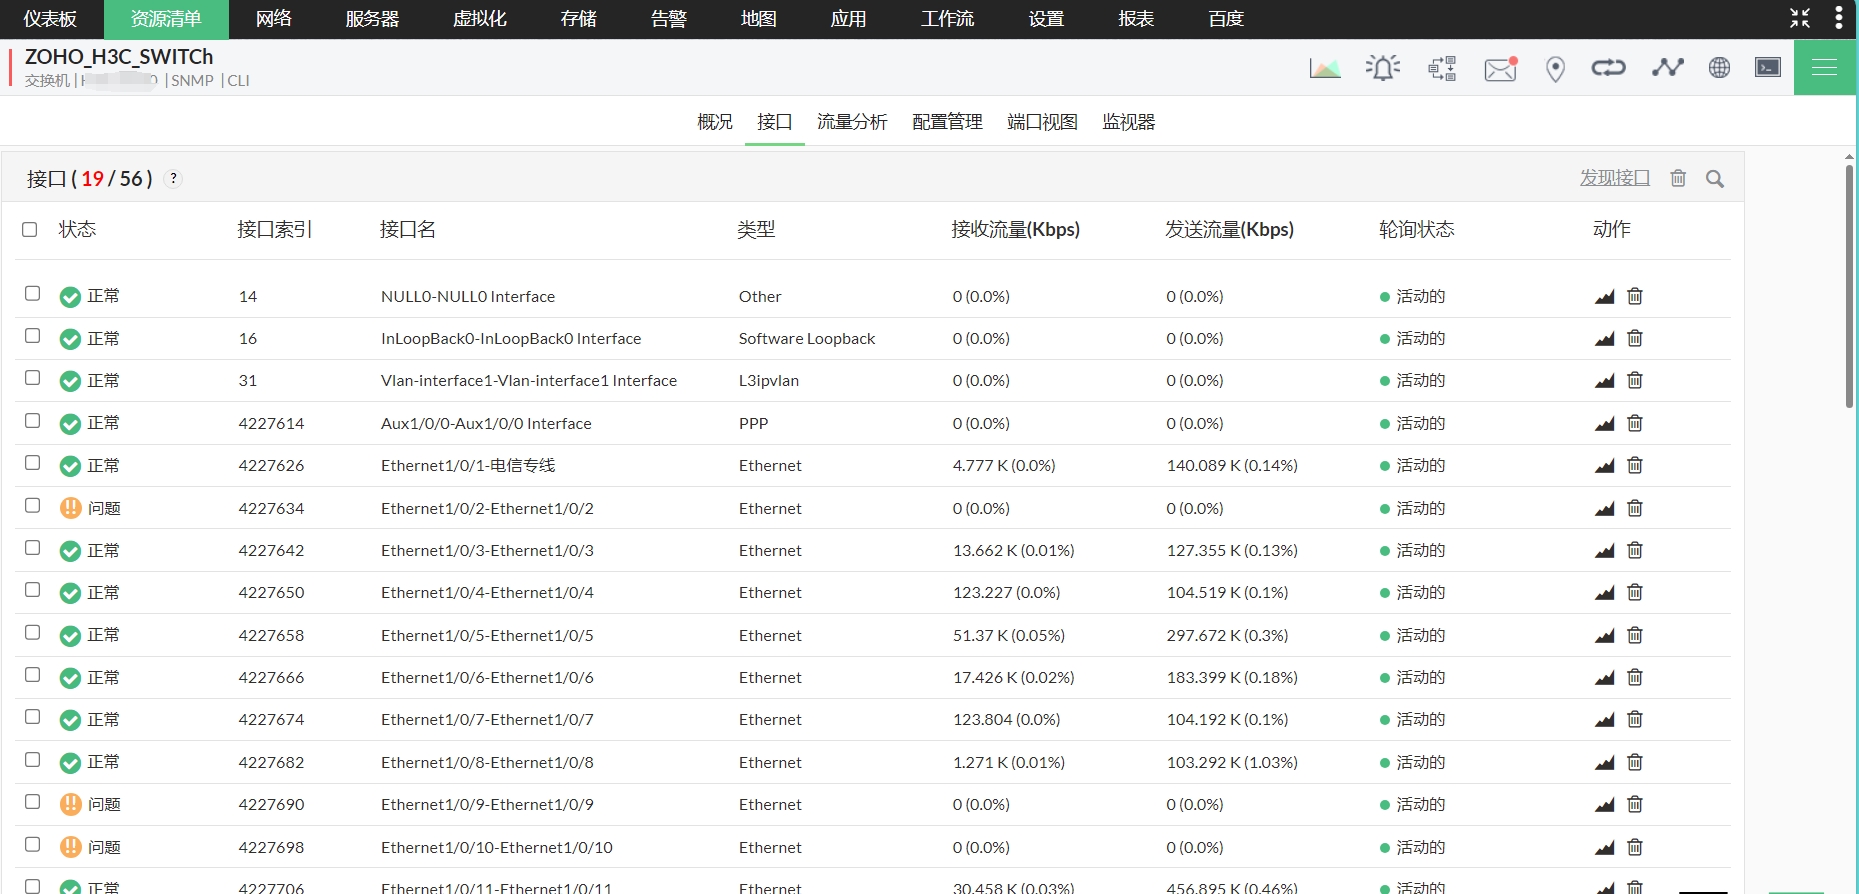
Task: Switch to the 流量分析 tab
Action: pos(851,122)
